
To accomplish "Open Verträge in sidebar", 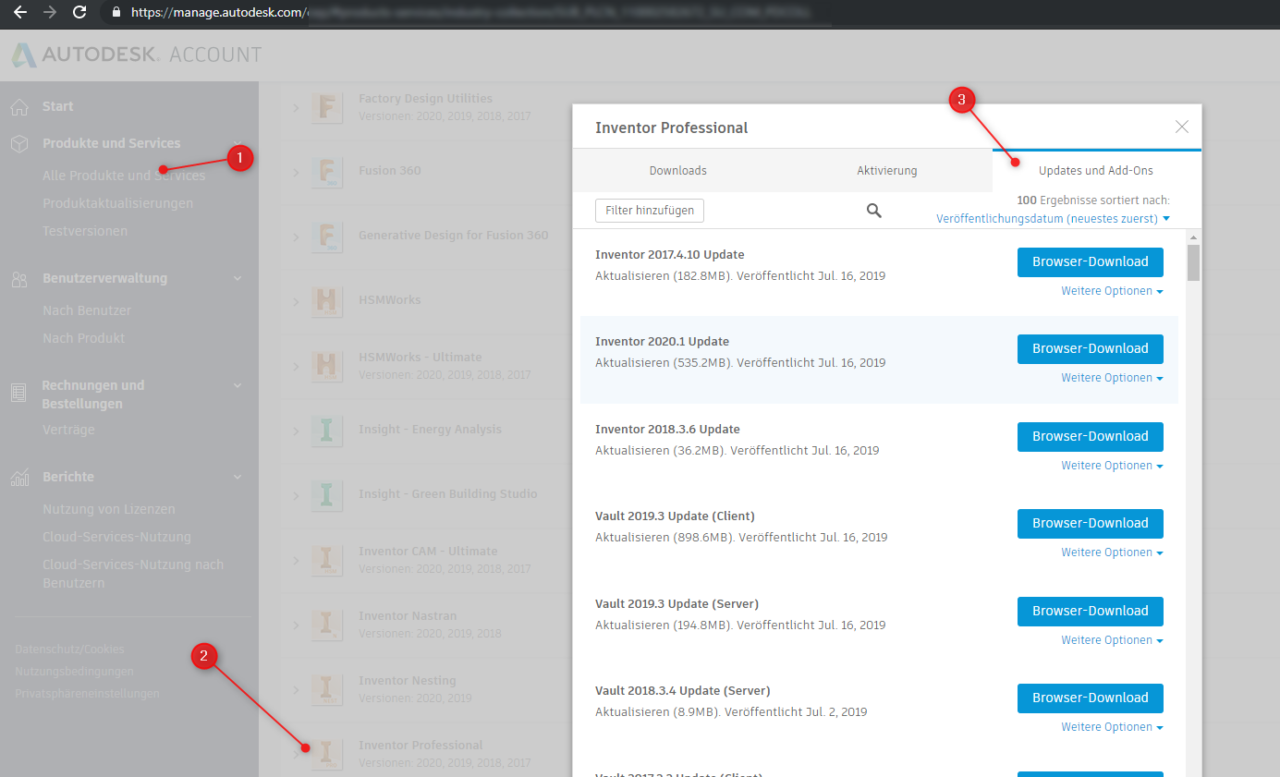I will pos(68,430).
